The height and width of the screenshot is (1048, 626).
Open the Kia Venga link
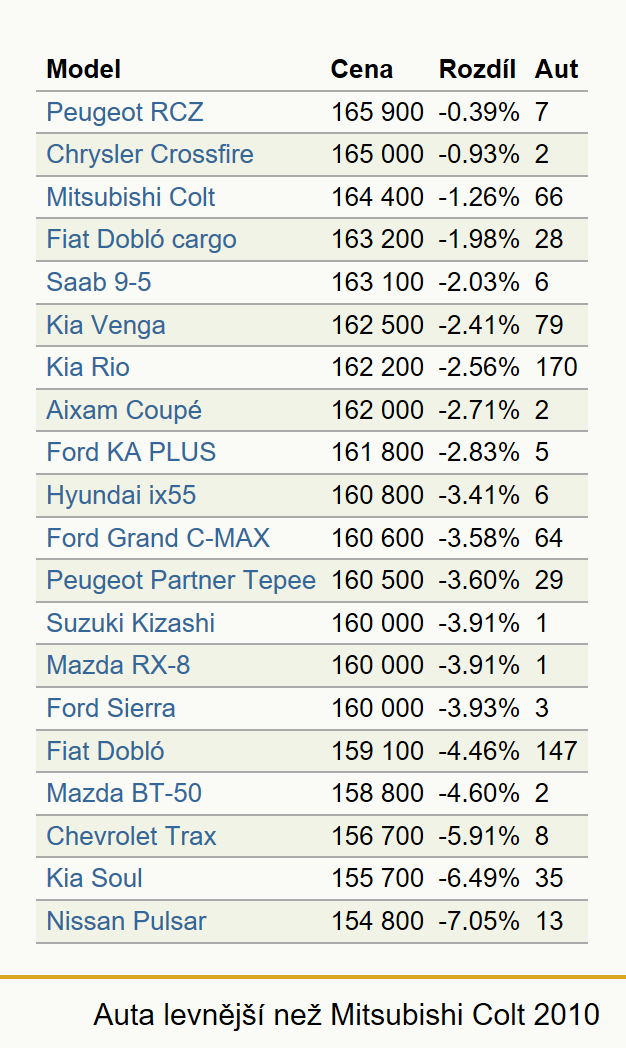point(106,325)
